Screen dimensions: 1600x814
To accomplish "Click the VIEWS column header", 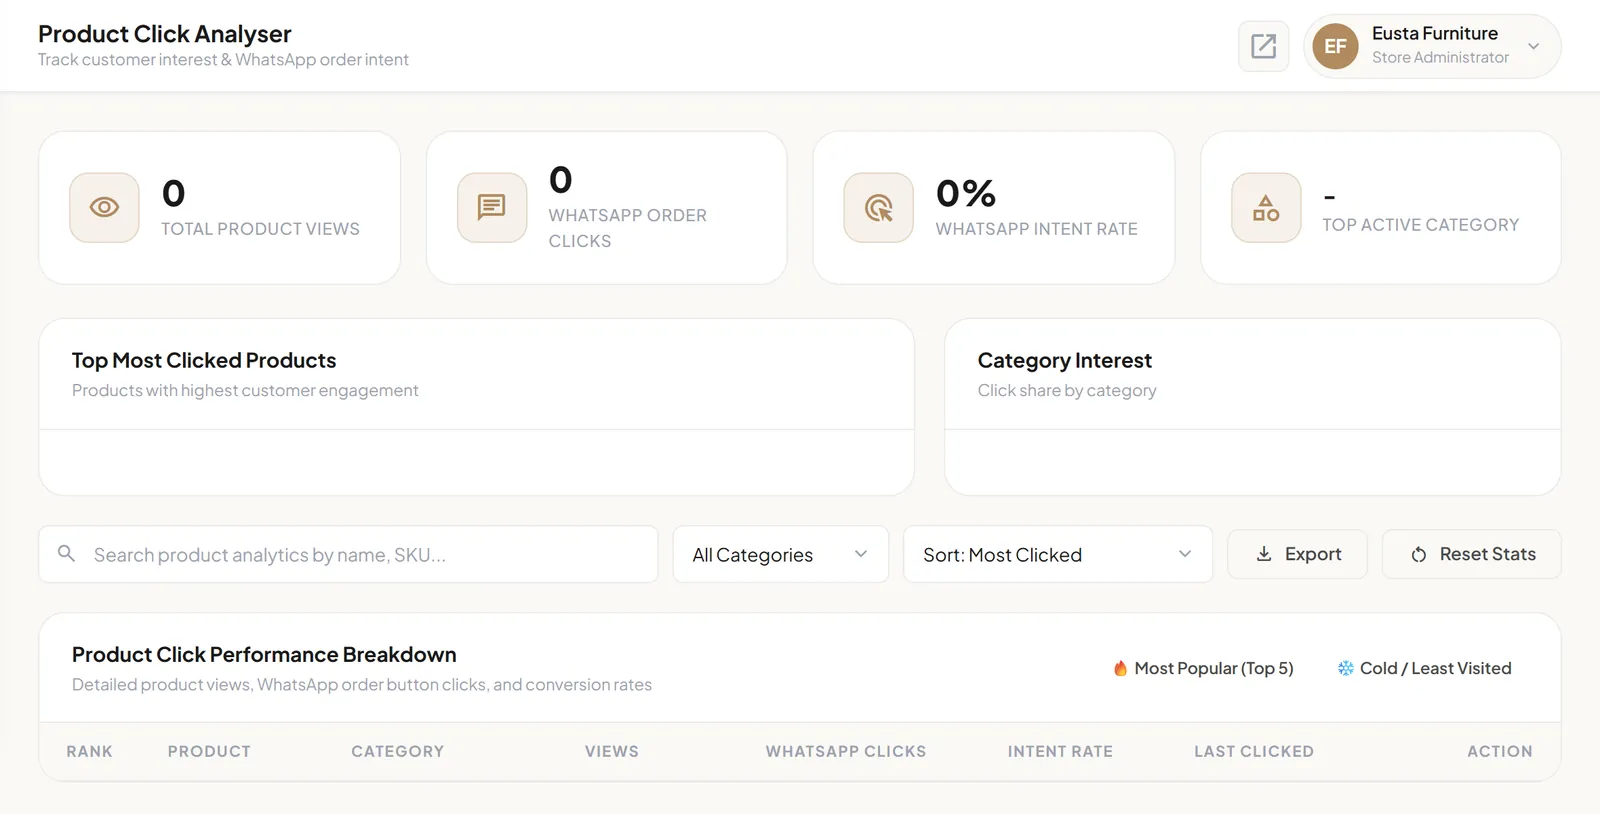I will (x=611, y=751).
